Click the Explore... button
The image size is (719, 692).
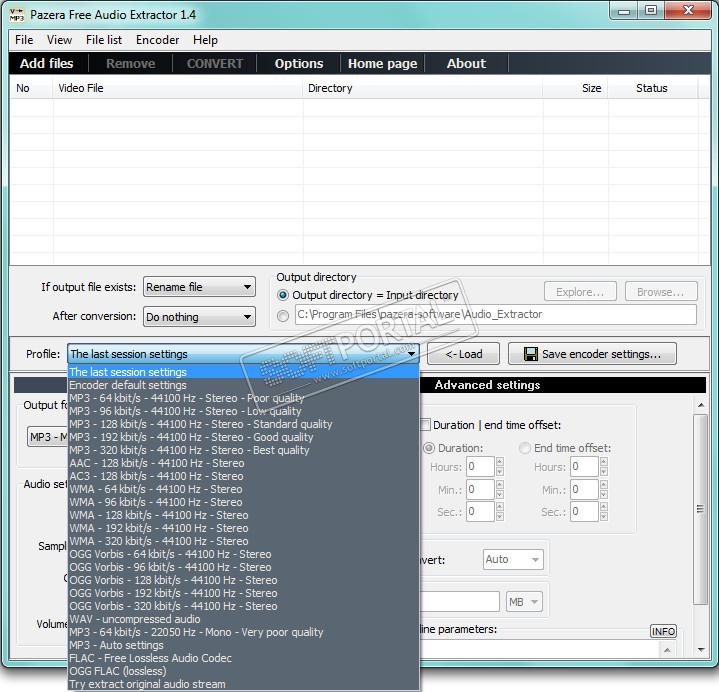coord(580,292)
